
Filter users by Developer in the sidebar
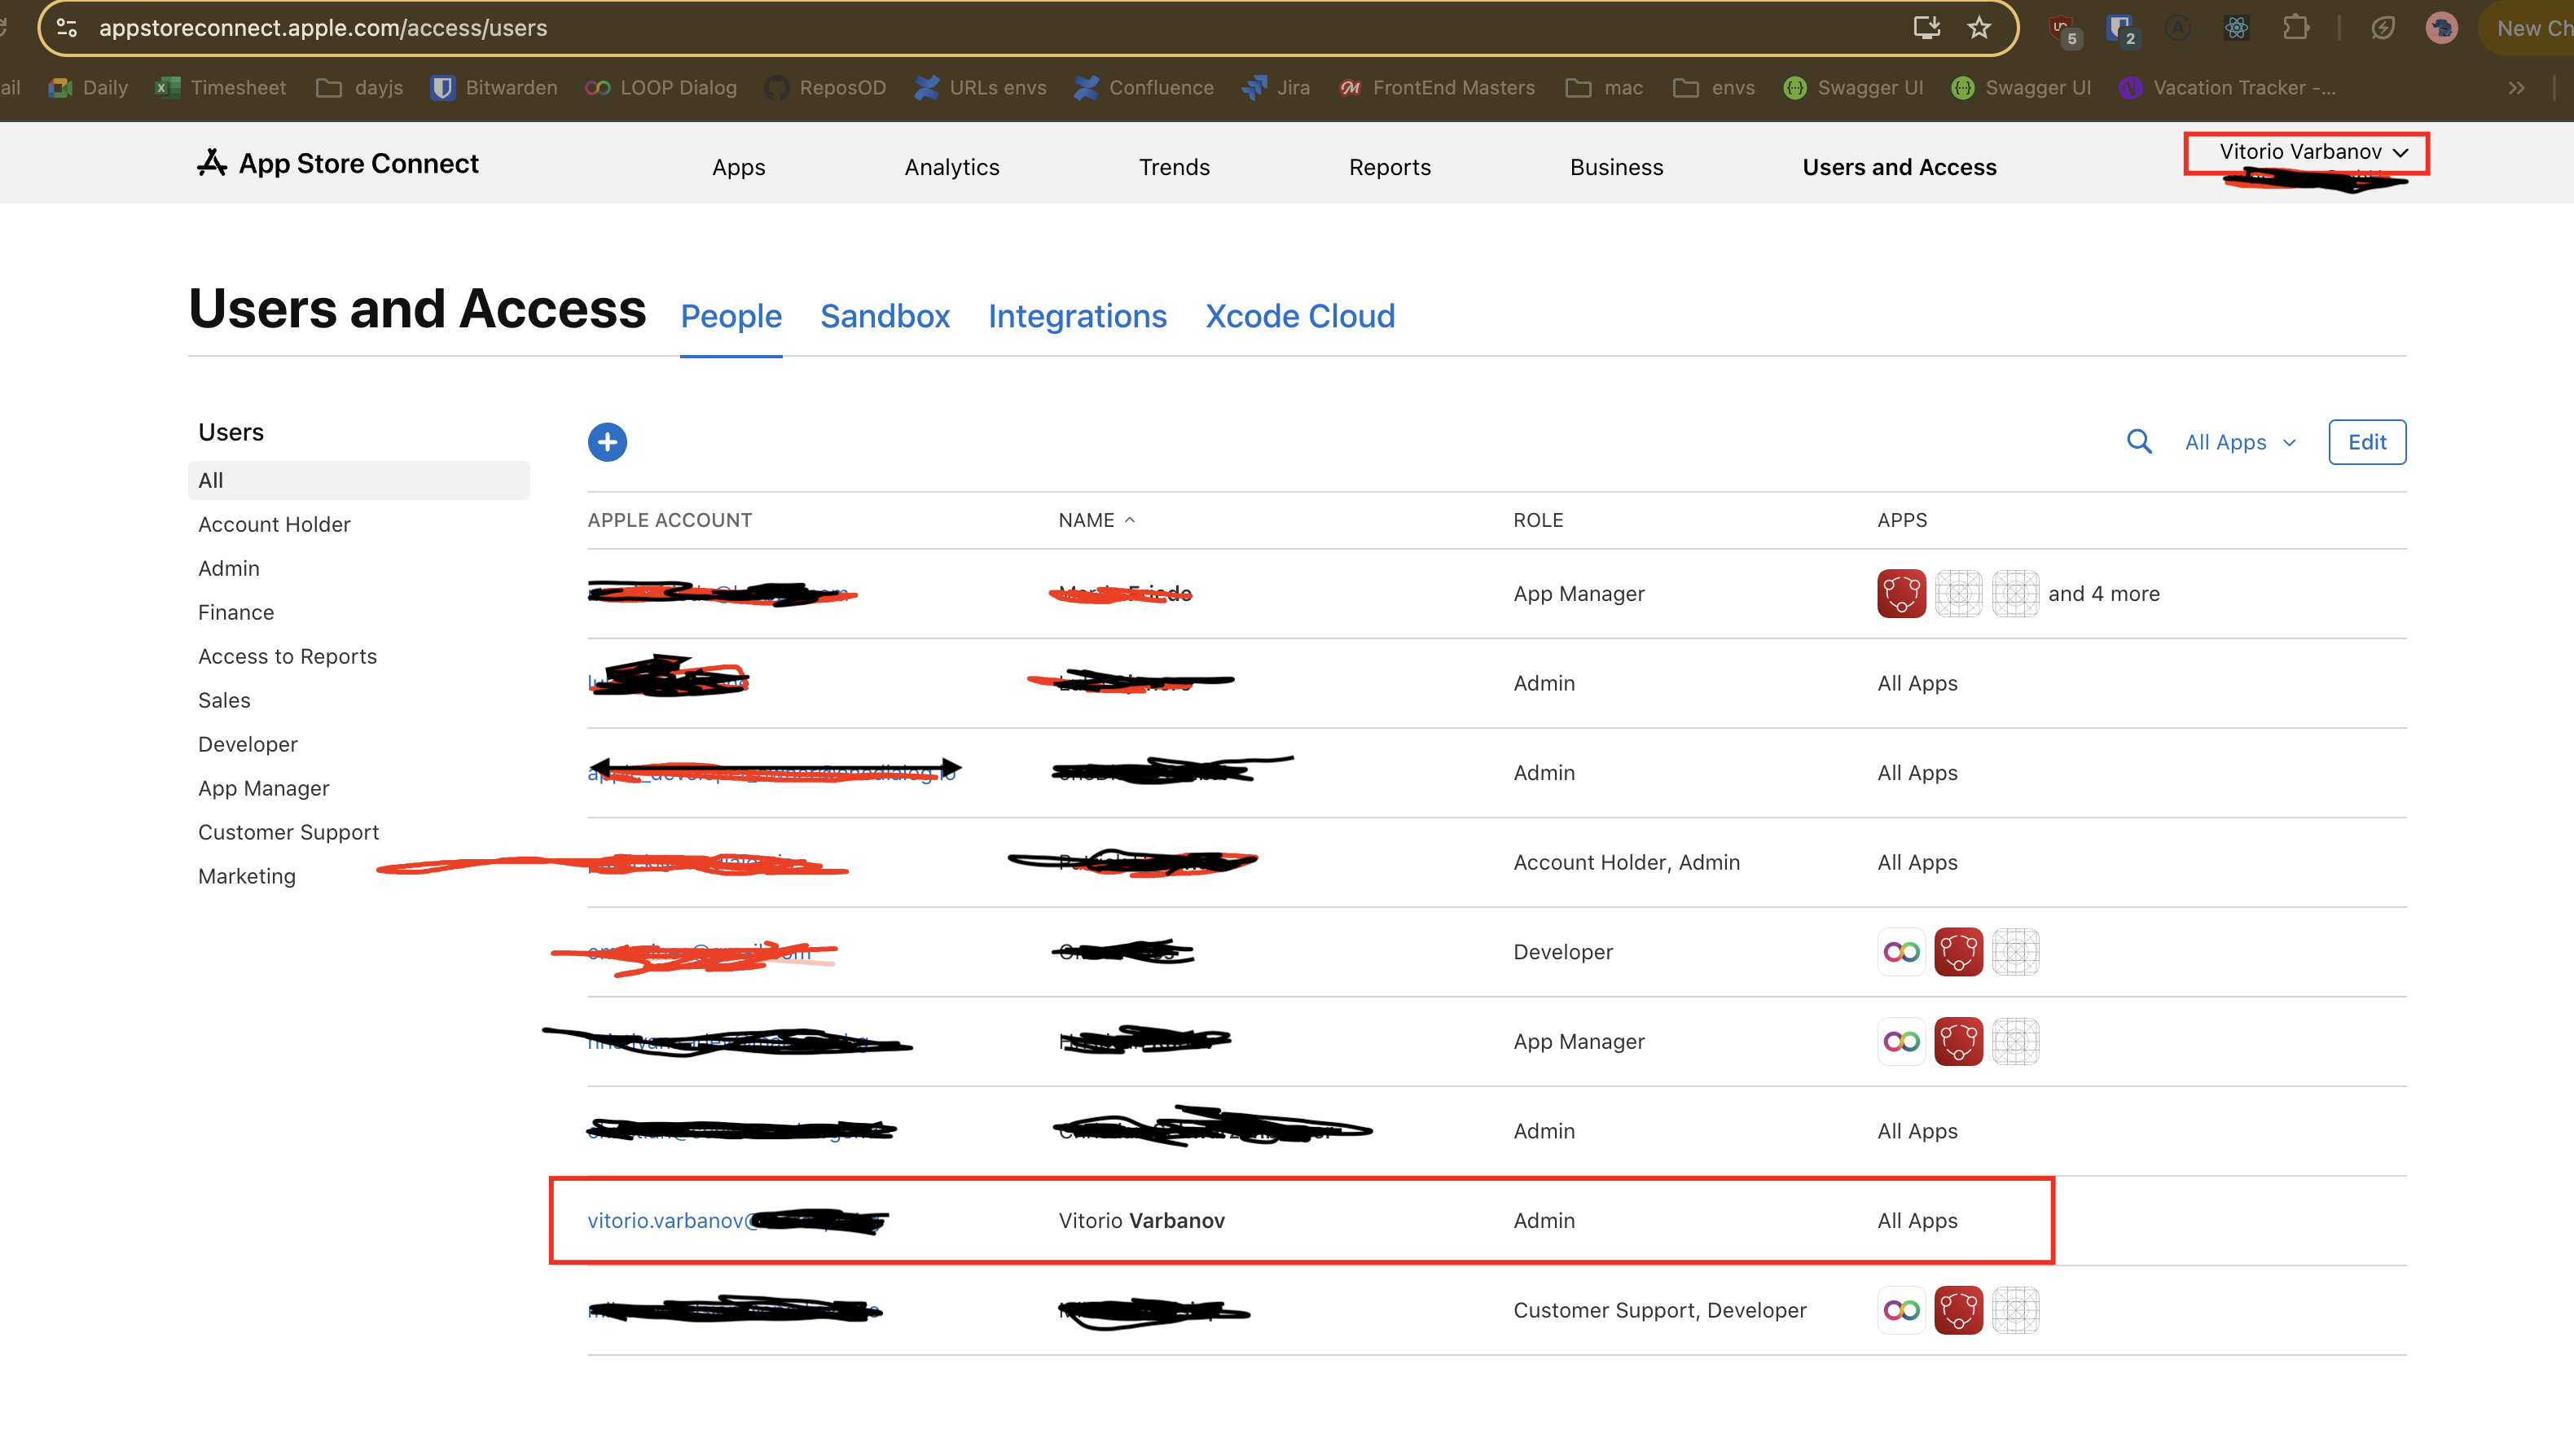(x=247, y=744)
